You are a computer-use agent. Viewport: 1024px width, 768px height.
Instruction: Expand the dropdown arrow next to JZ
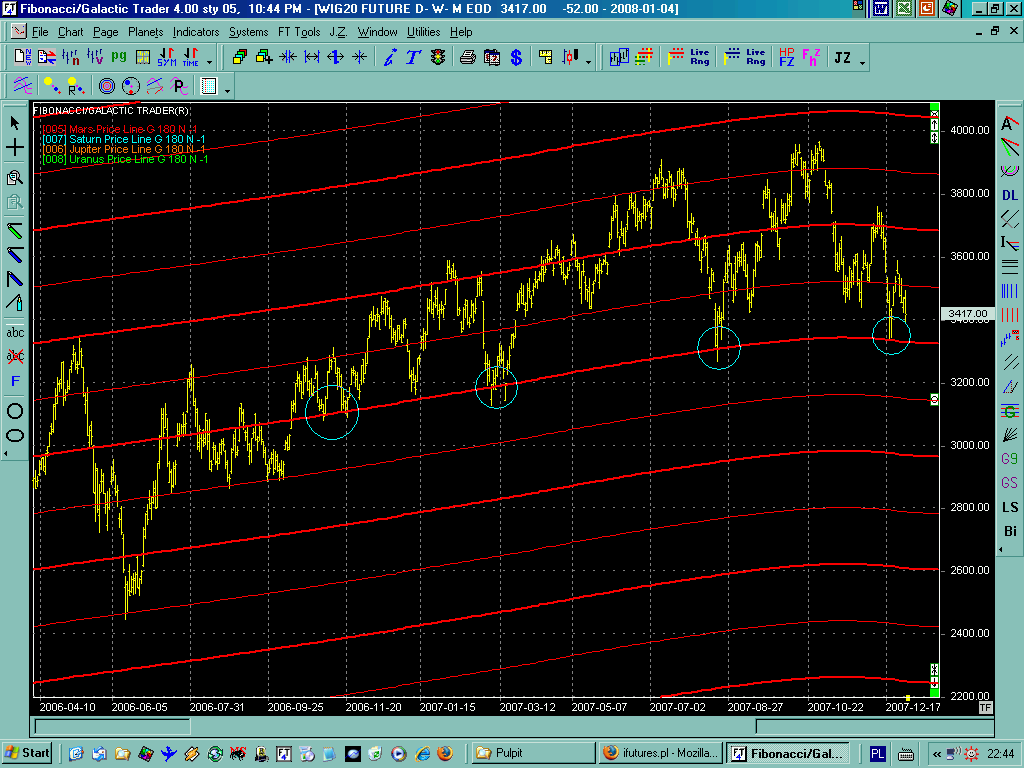click(863, 60)
